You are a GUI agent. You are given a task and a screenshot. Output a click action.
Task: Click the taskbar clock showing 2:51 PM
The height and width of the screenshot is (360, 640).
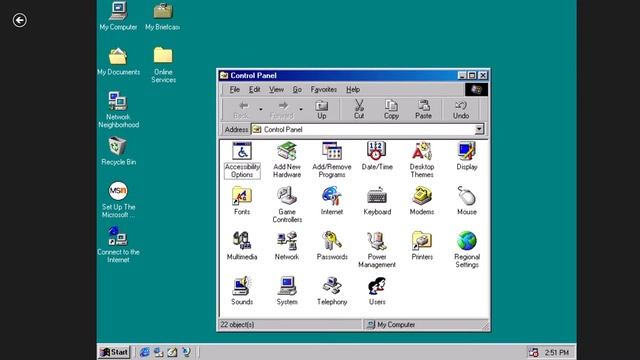pyautogui.click(x=556, y=352)
